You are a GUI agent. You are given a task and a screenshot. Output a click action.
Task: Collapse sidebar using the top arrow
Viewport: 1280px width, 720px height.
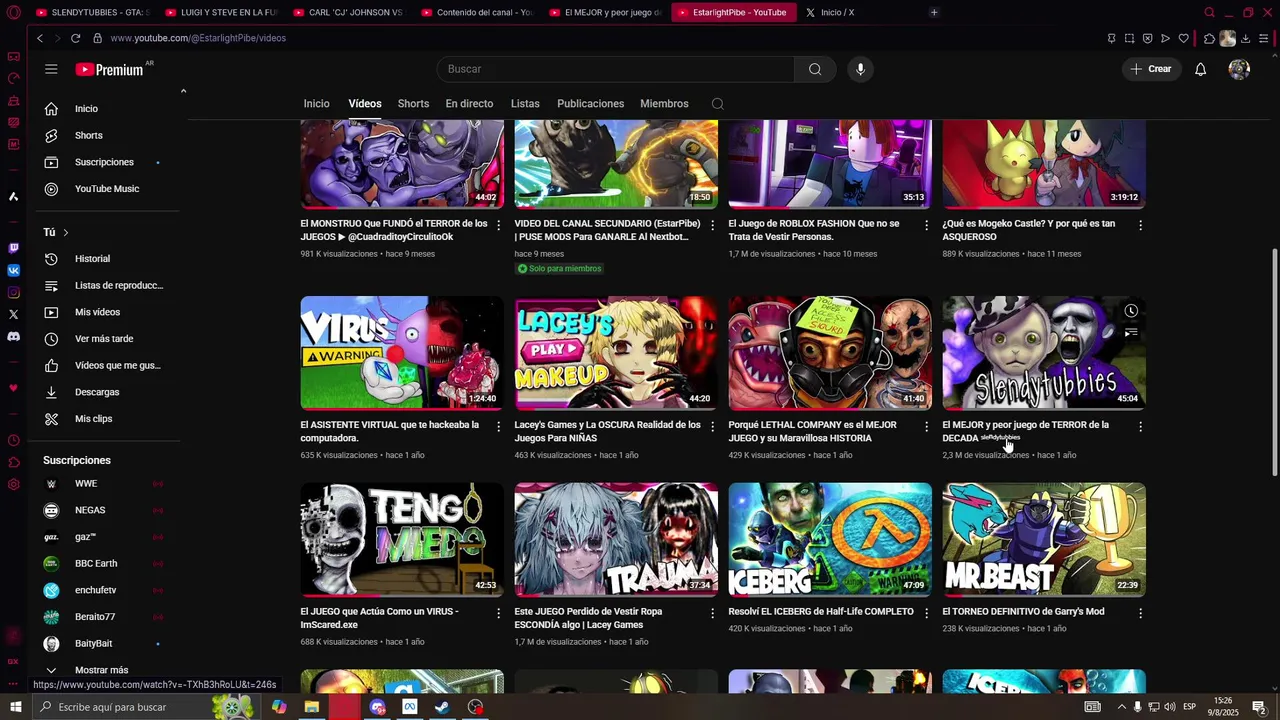[183, 92]
